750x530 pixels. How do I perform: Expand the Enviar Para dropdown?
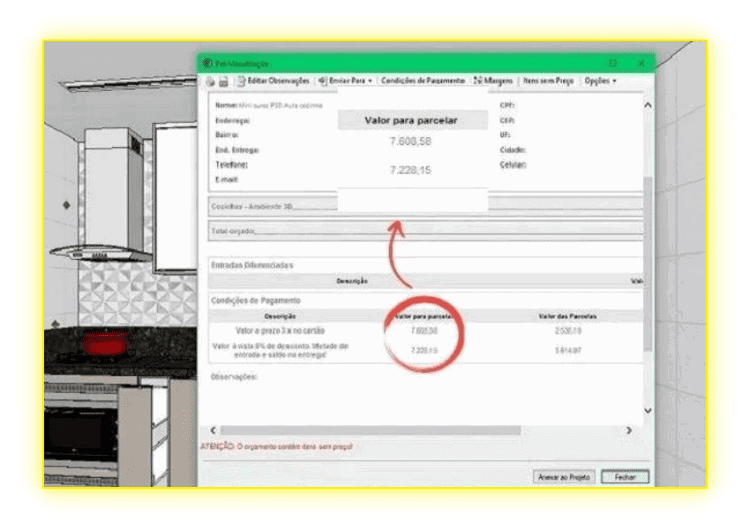pyautogui.click(x=345, y=80)
